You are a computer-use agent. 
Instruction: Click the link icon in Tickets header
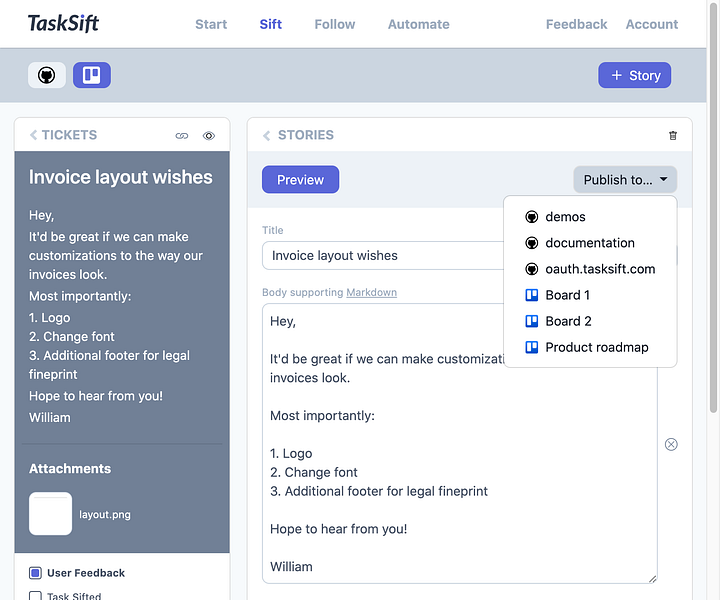(x=182, y=135)
